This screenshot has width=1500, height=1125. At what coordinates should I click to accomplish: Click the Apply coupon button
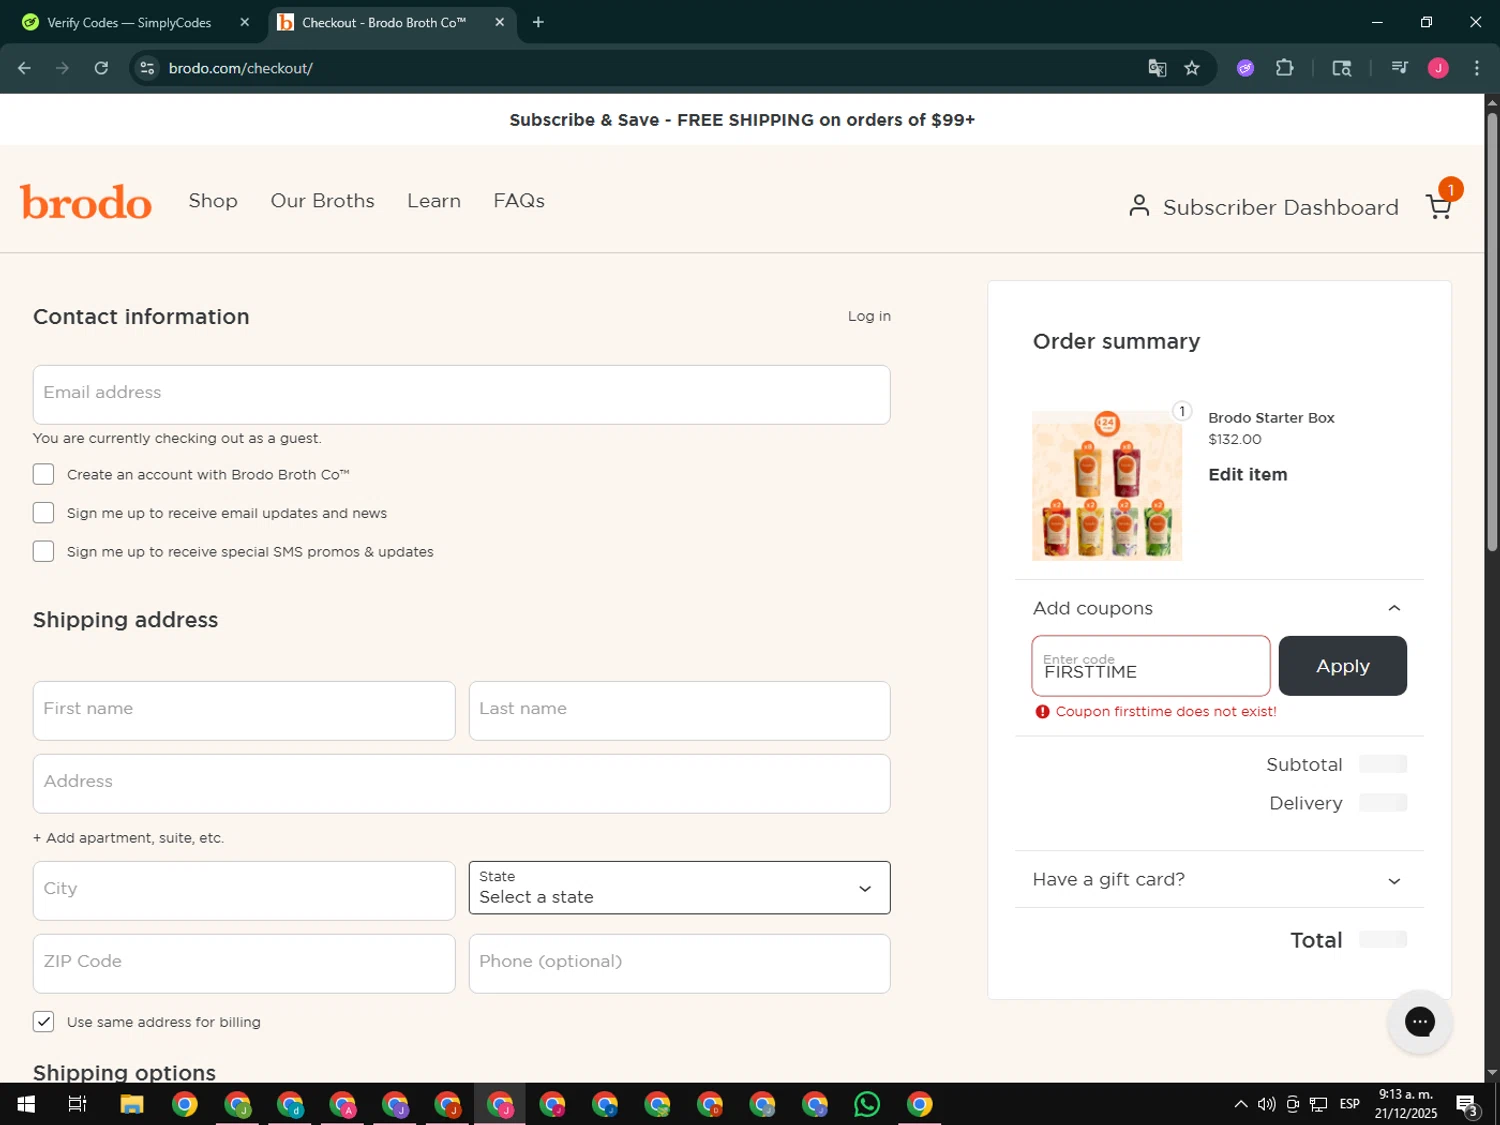click(1342, 666)
